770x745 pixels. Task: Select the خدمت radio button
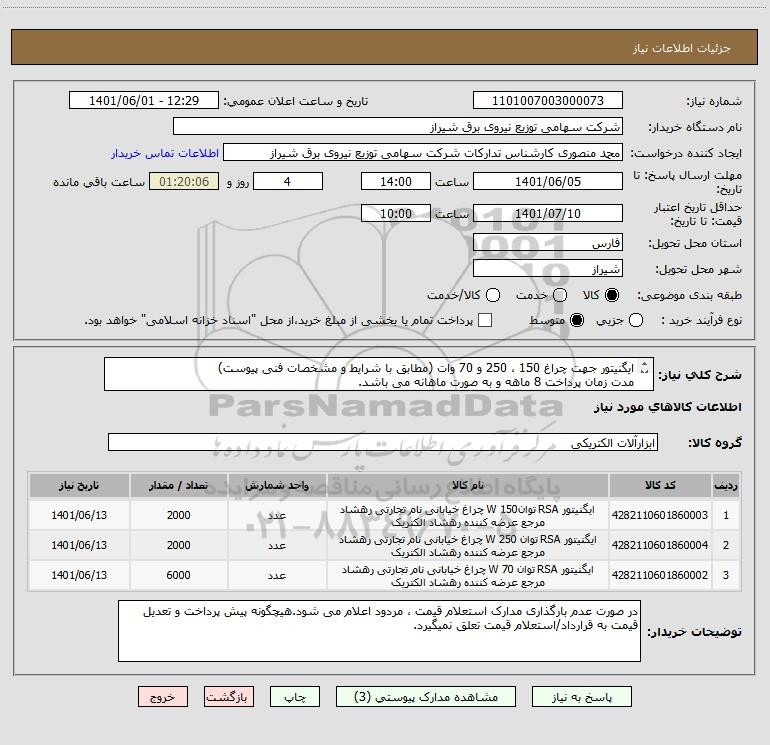(560, 295)
